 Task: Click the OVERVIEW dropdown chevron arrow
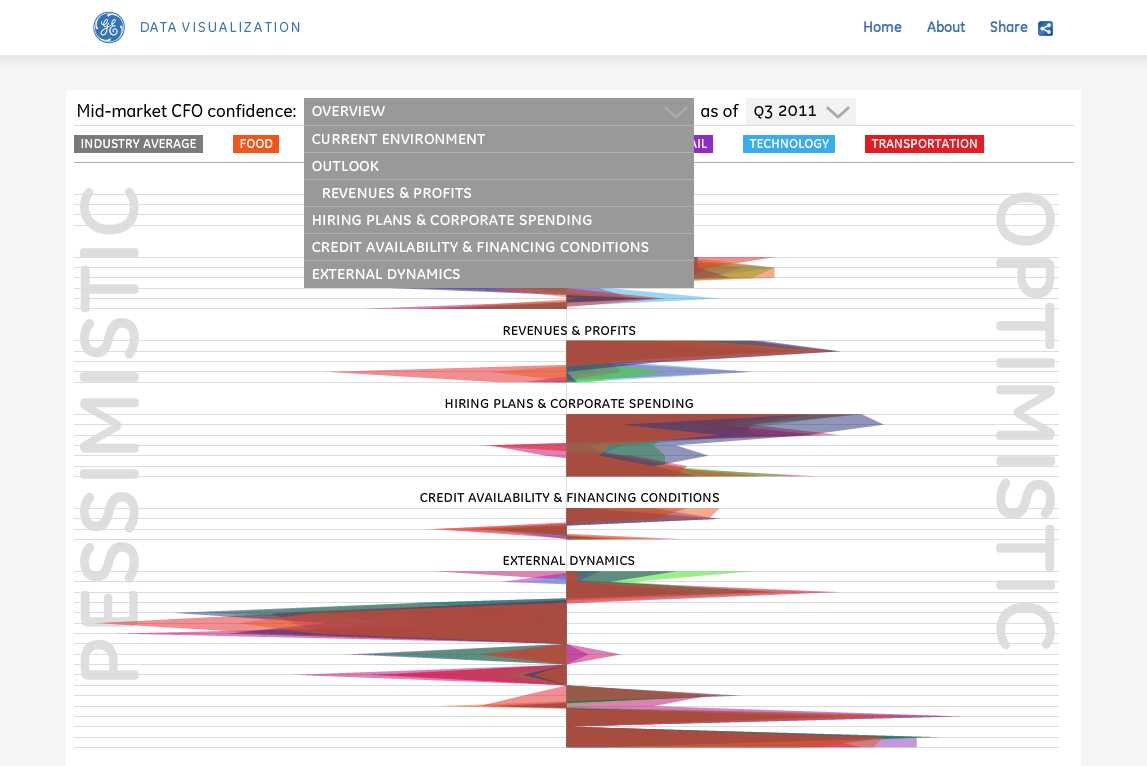[x=675, y=112]
